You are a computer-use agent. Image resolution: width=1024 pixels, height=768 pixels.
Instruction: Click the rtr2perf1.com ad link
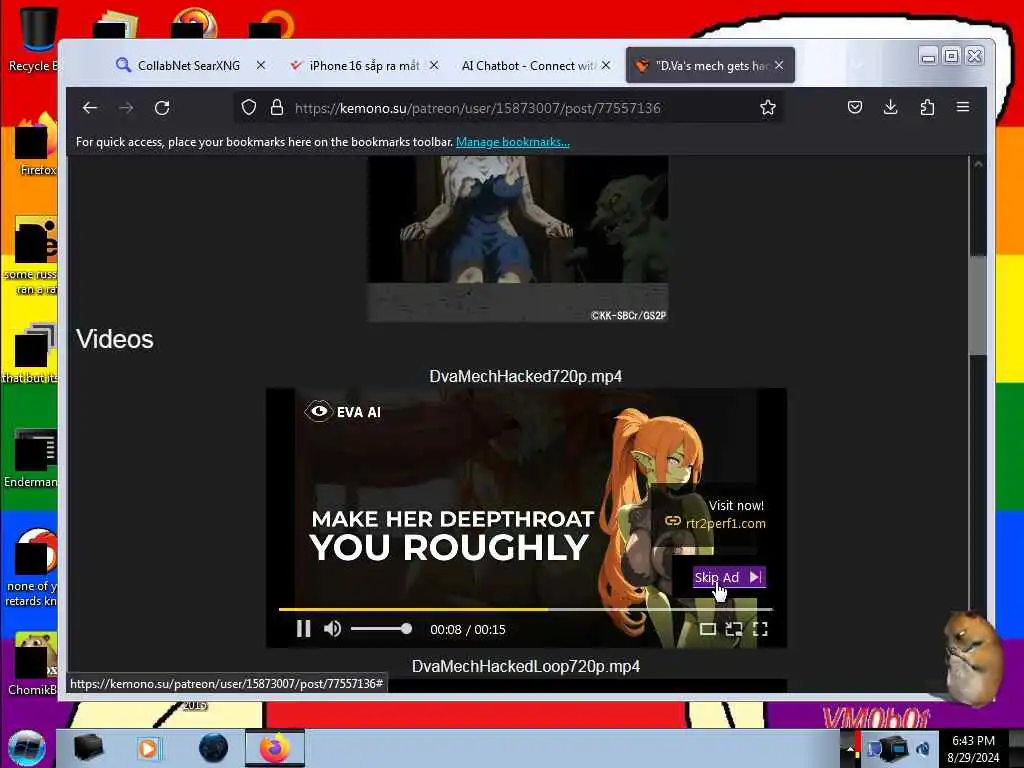(726, 523)
